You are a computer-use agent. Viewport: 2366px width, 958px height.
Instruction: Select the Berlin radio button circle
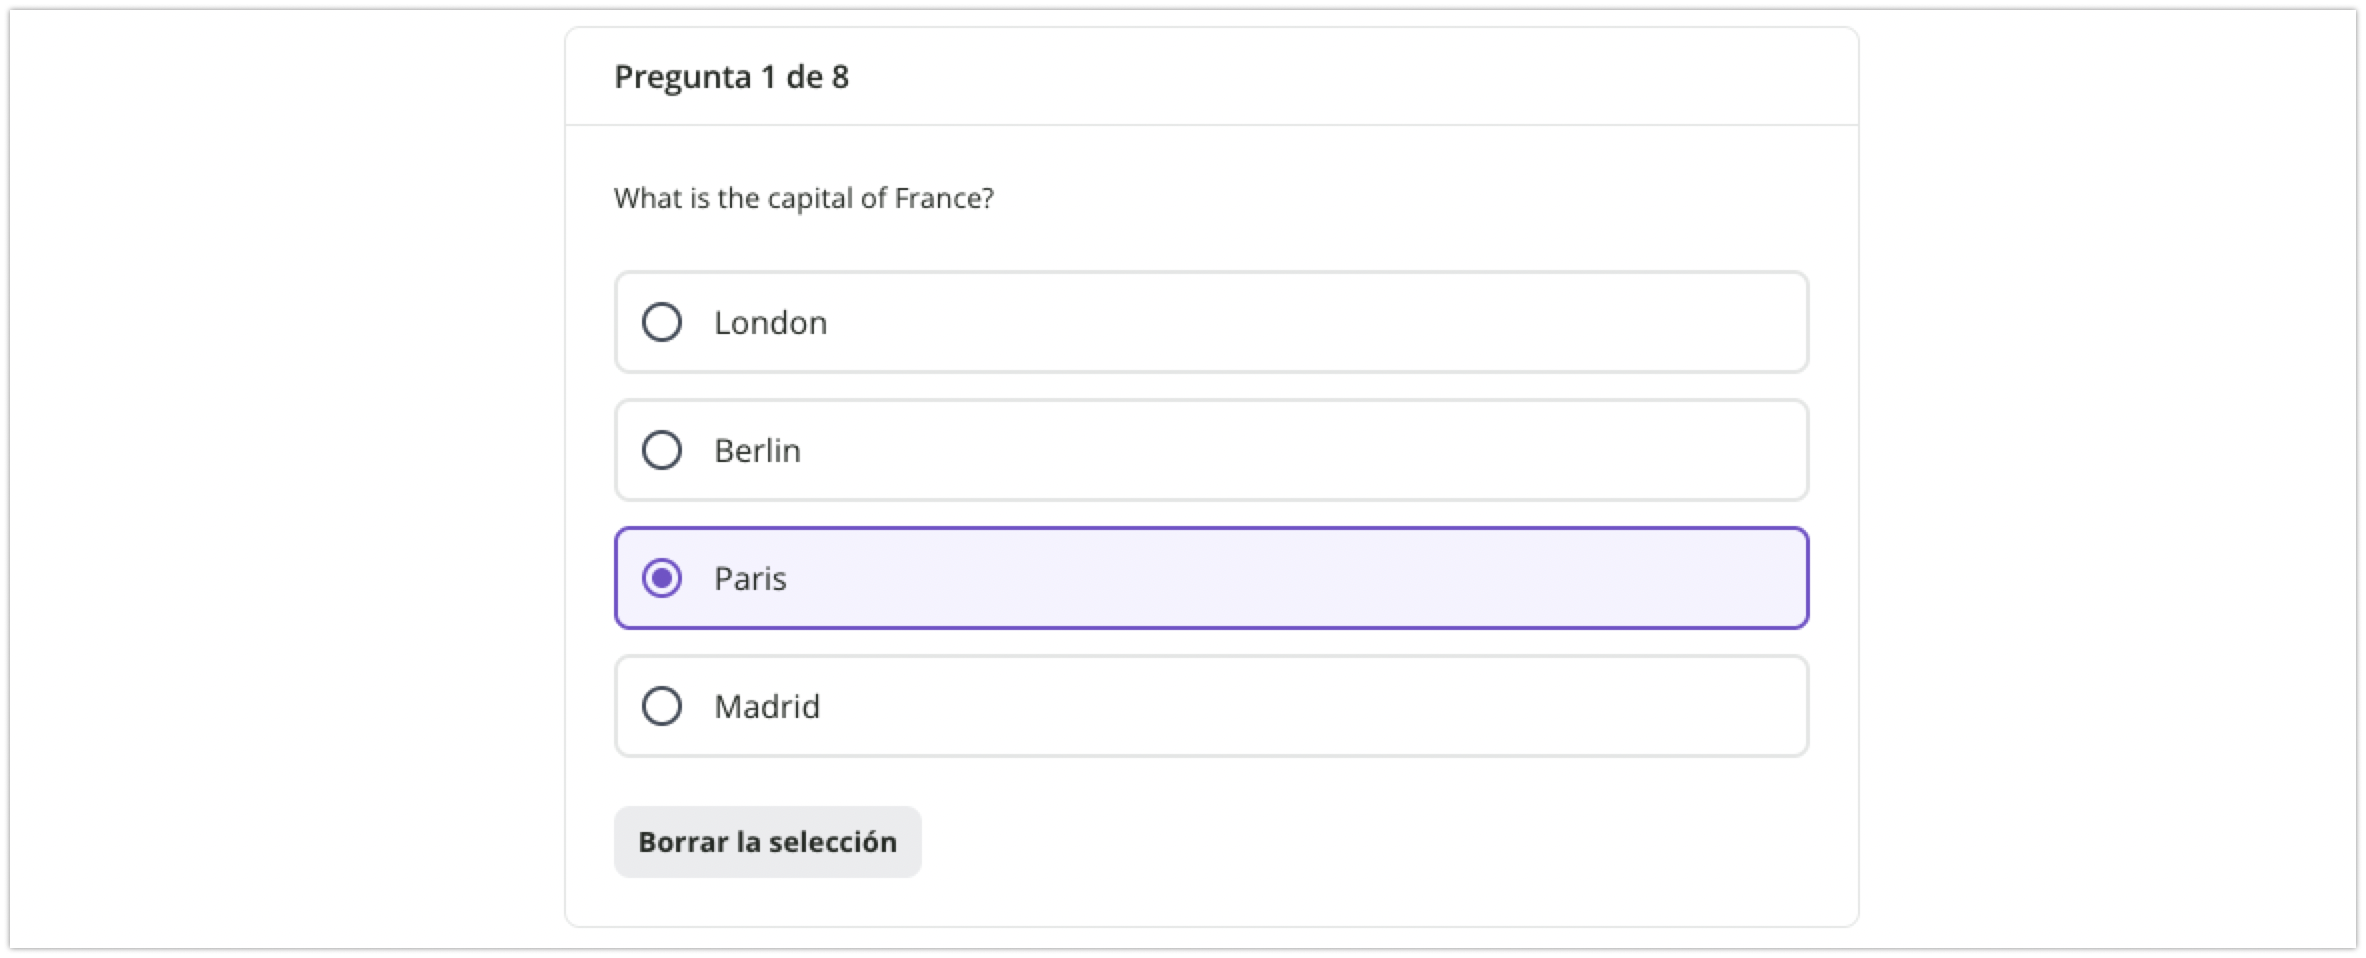[662, 450]
